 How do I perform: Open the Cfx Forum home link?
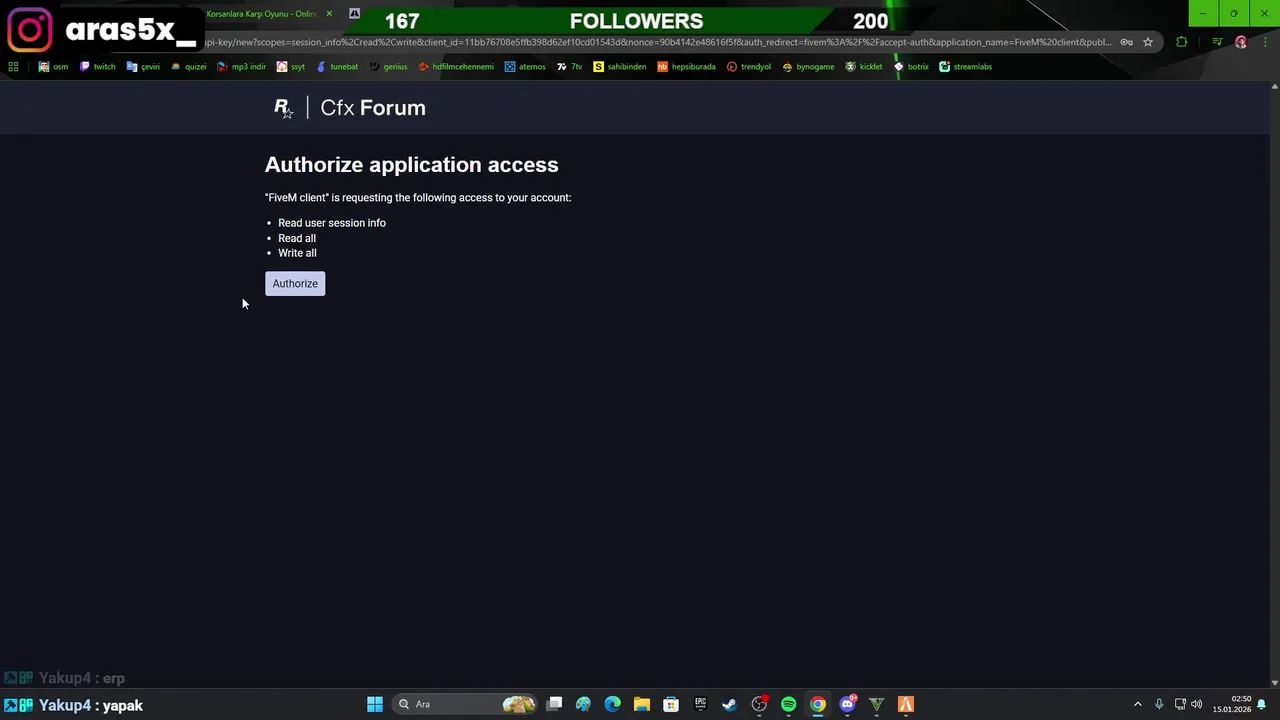tap(373, 108)
